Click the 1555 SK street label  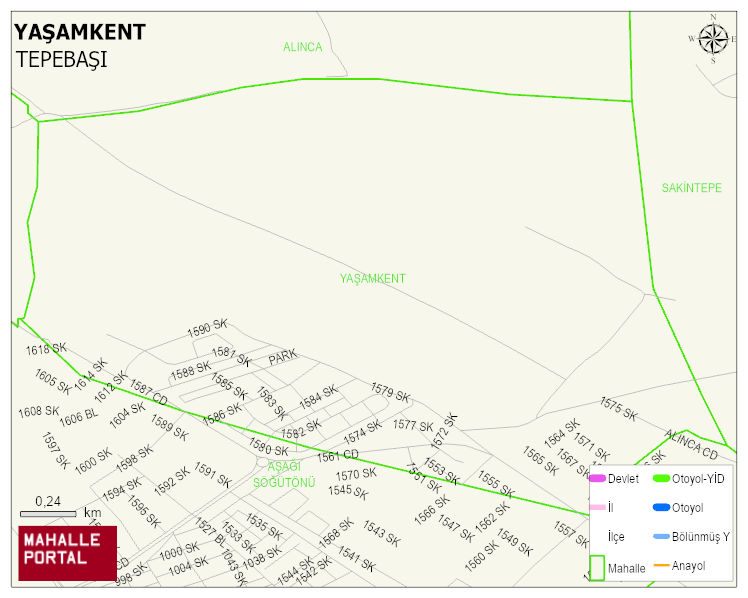[x=496, y=485]
